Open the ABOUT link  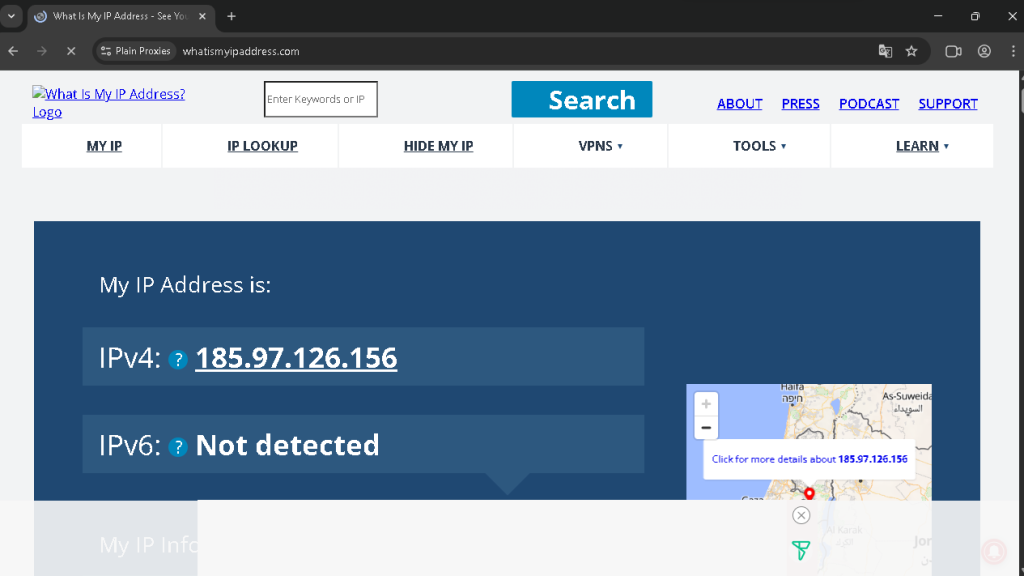pyautogui.click(x=739, y=104)
